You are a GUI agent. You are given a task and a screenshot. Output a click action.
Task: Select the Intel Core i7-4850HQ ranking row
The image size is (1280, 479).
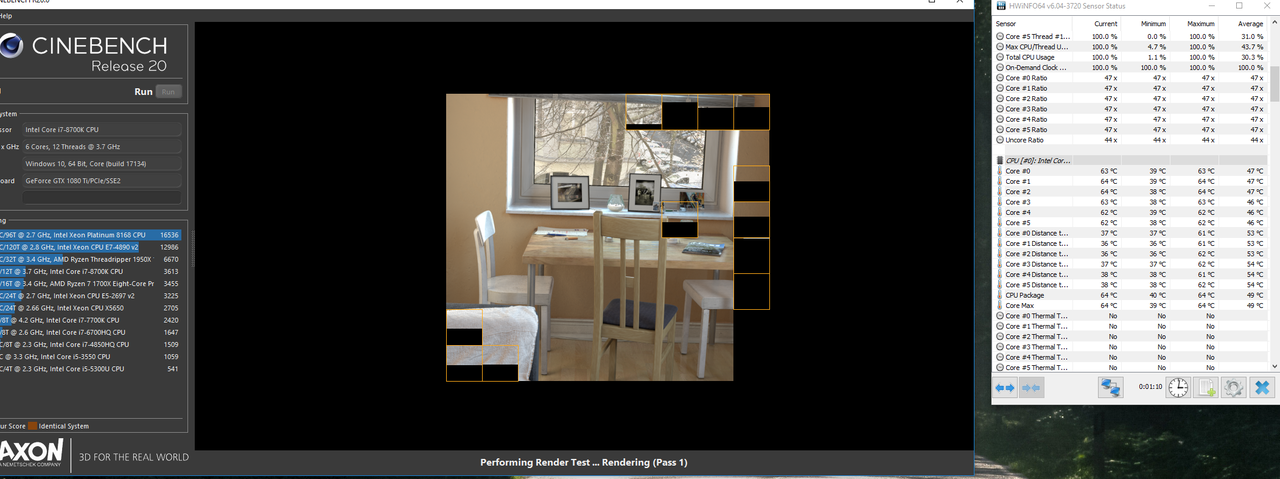[91, 344]
